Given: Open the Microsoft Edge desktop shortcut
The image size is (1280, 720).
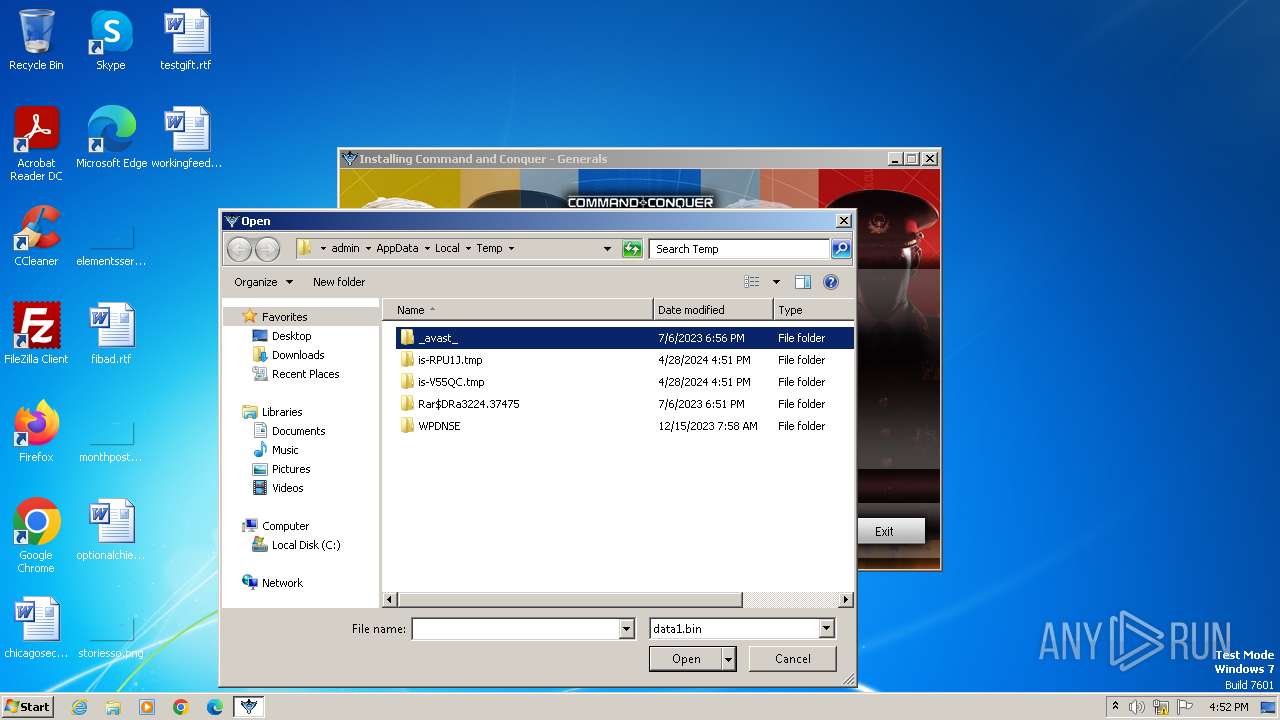Looking at the screenshot, I should click(x=111, y=138).
